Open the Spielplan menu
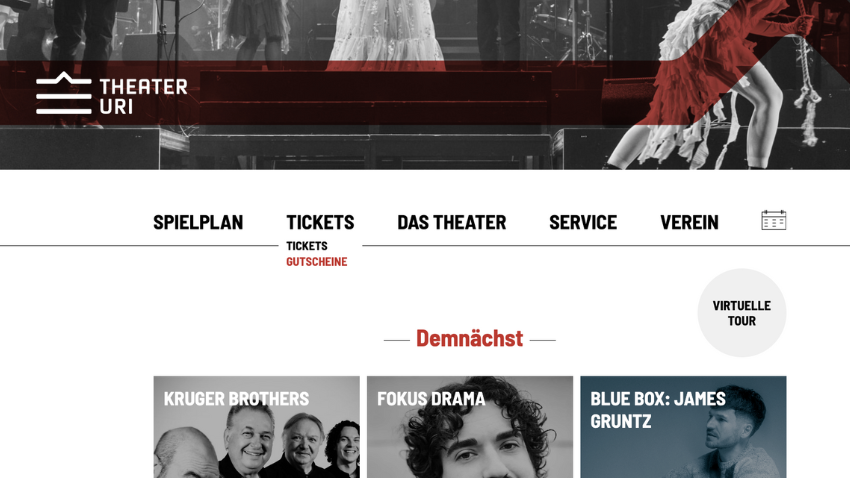 tap(198, 222)
